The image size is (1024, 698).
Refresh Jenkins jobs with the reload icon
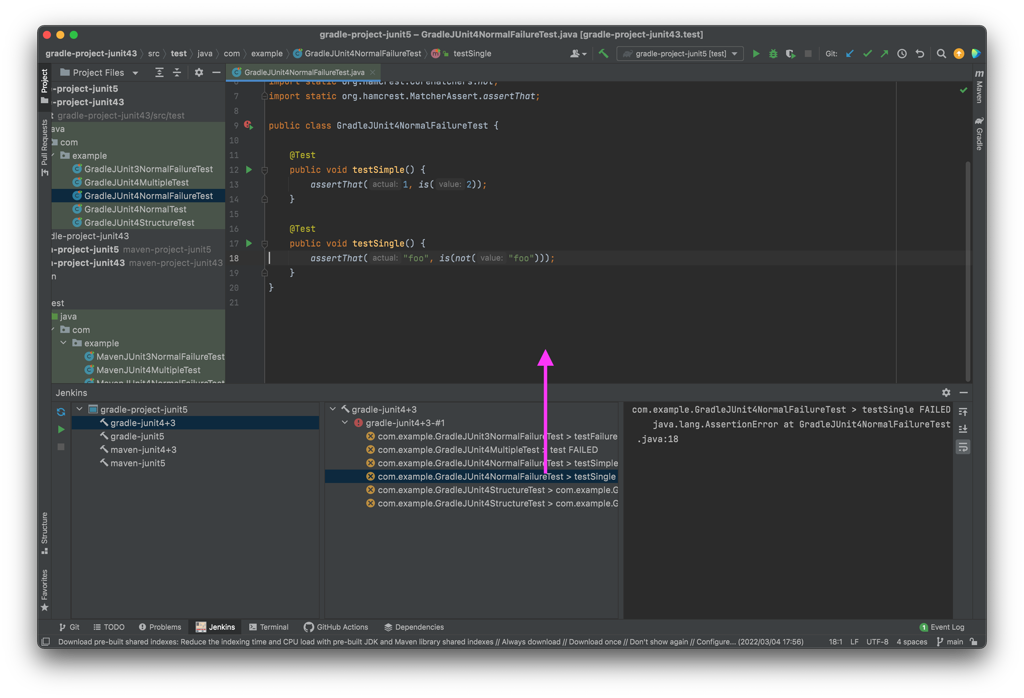[61, 412]
